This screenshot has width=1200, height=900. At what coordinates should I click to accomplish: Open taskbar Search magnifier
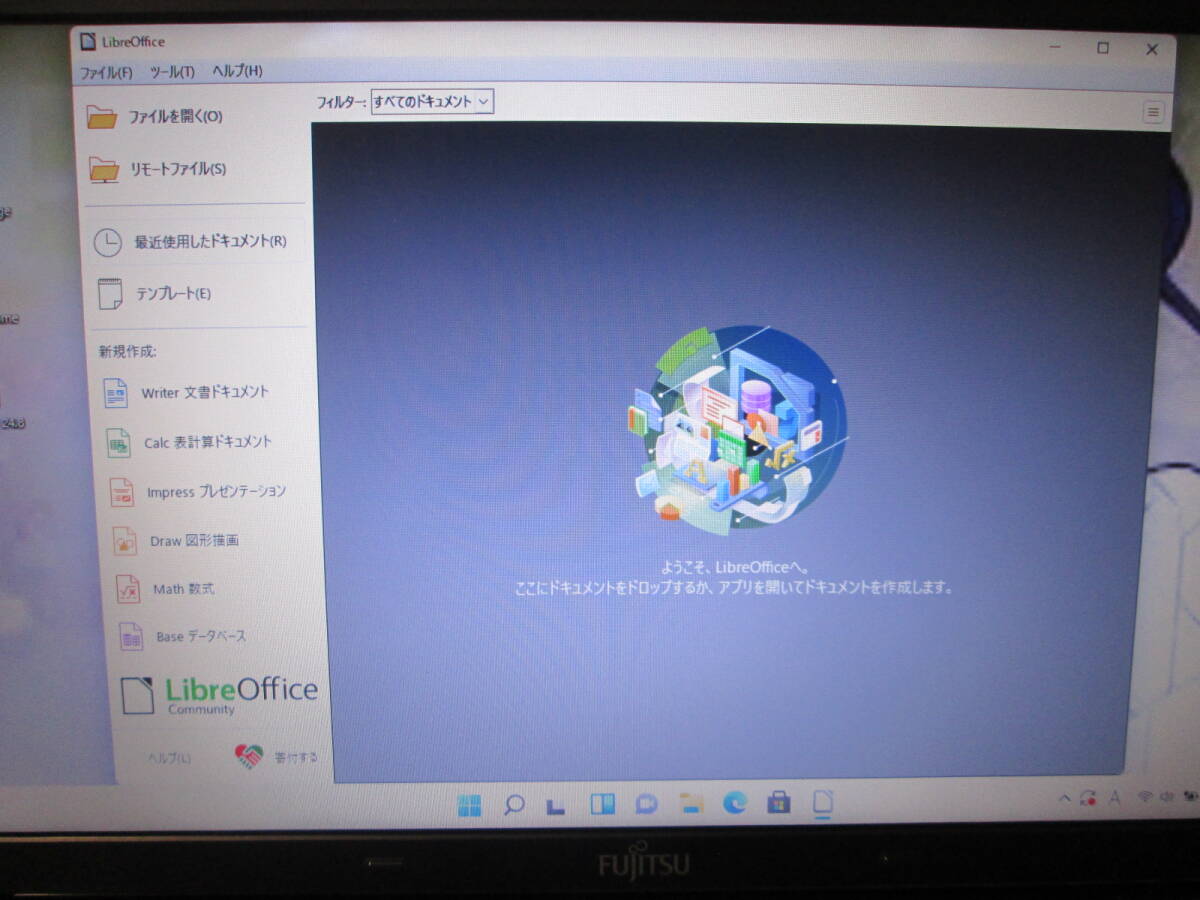514,805
